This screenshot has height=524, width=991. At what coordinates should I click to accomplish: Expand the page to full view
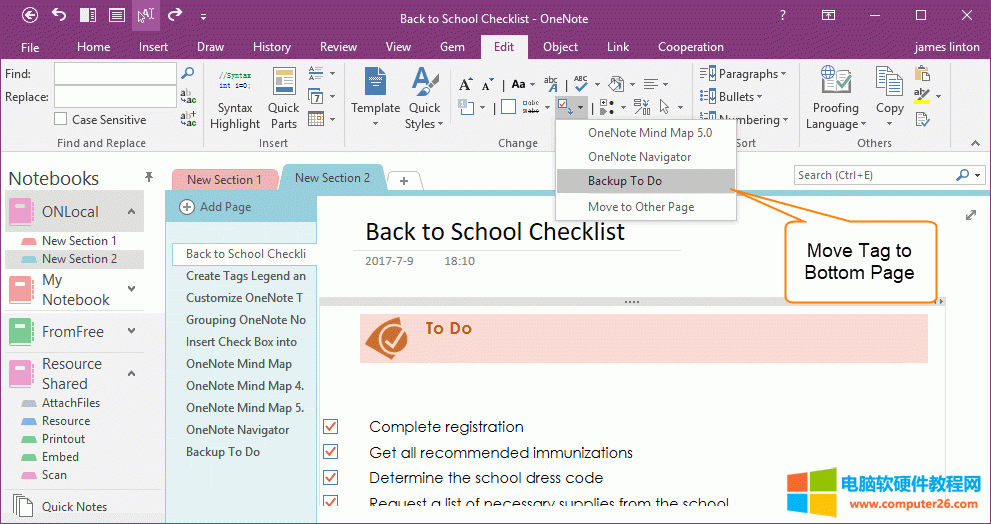pos(970,215)
